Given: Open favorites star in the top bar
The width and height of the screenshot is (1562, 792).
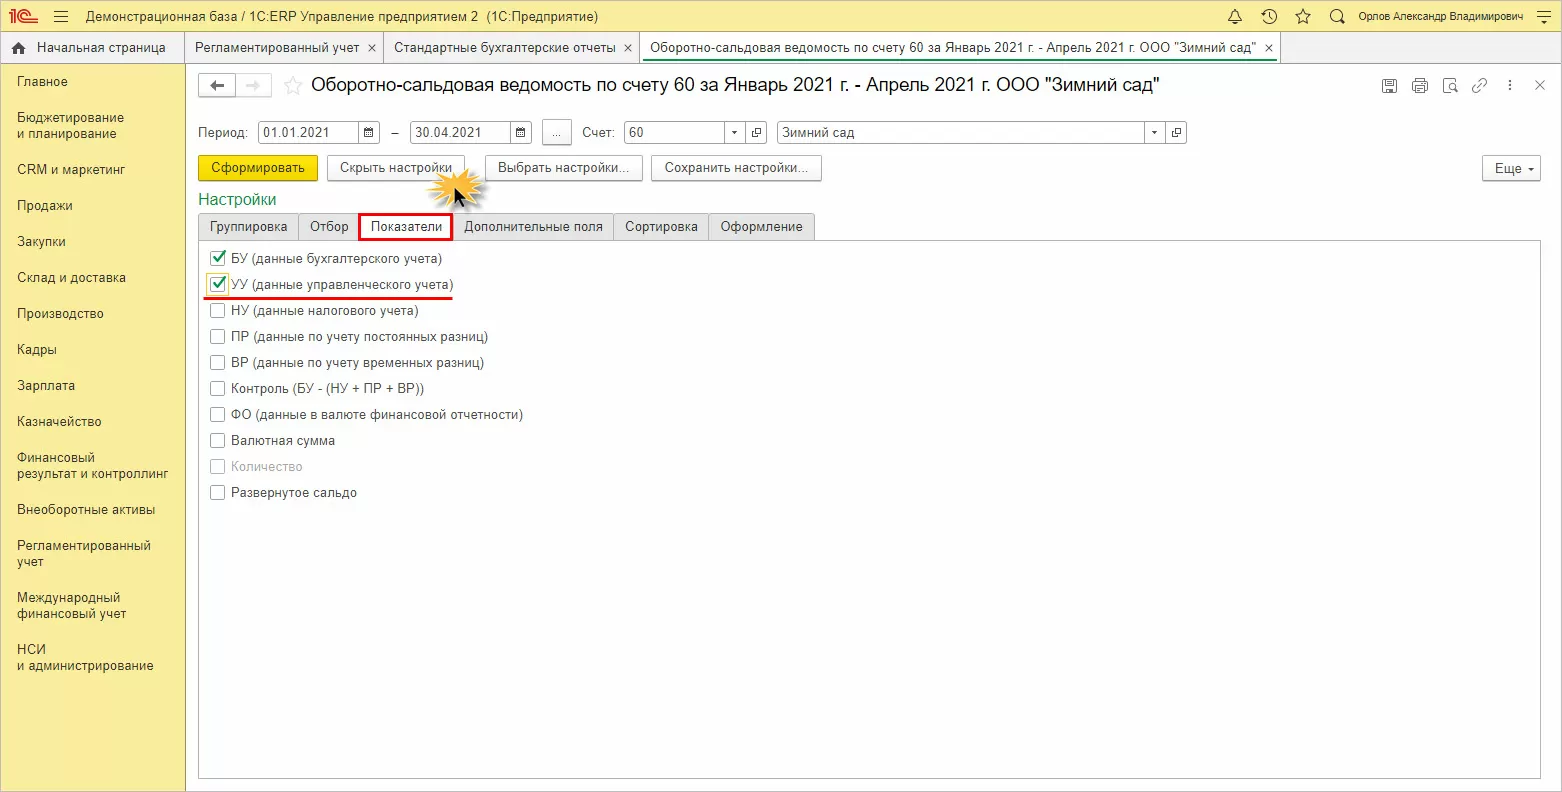Looking at the screenshot, I should (x=1303, y=17).
